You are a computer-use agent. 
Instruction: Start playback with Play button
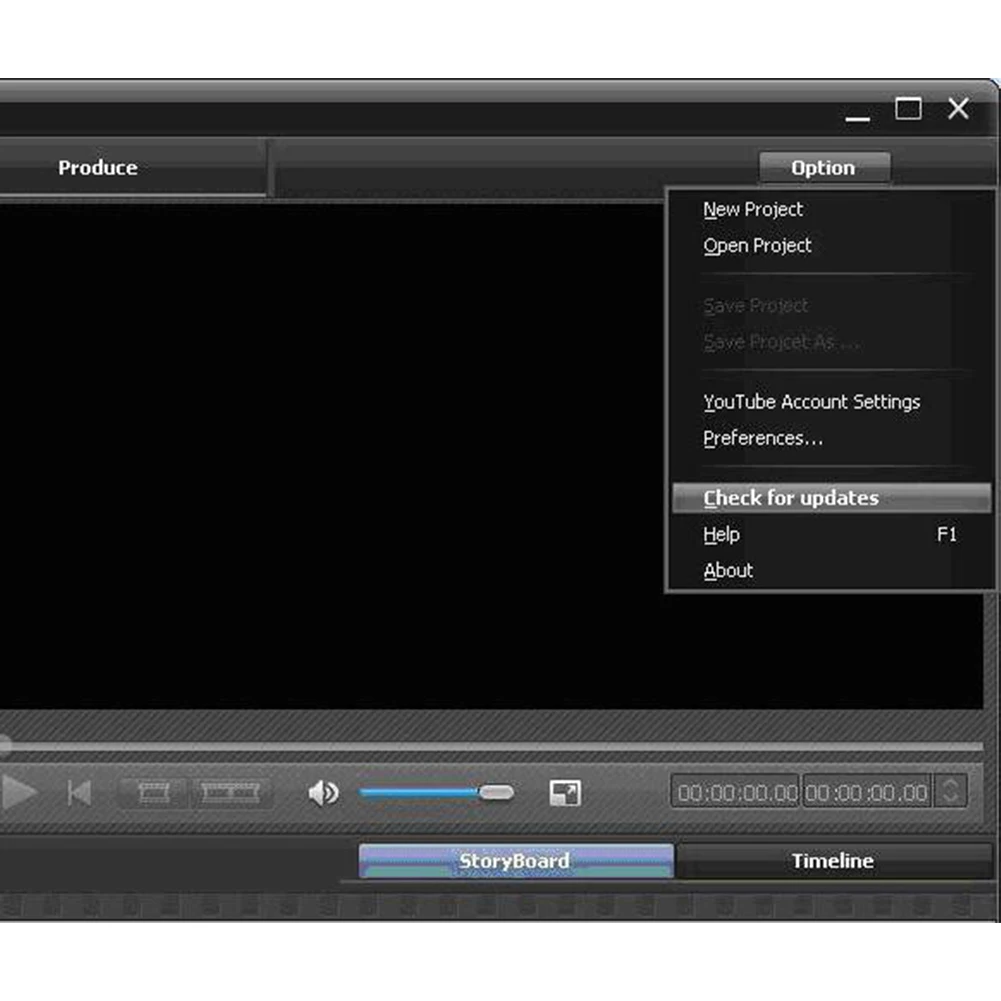(18, 793)
